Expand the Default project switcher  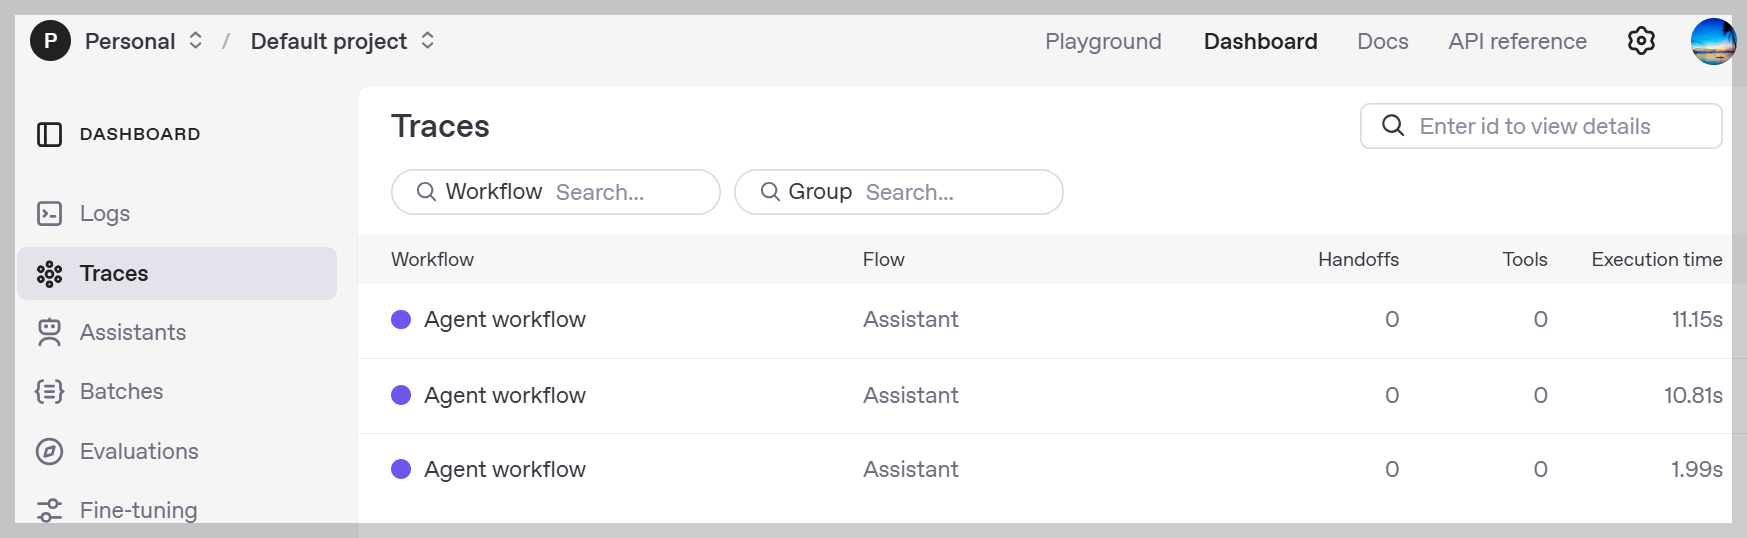pos(427,41)
